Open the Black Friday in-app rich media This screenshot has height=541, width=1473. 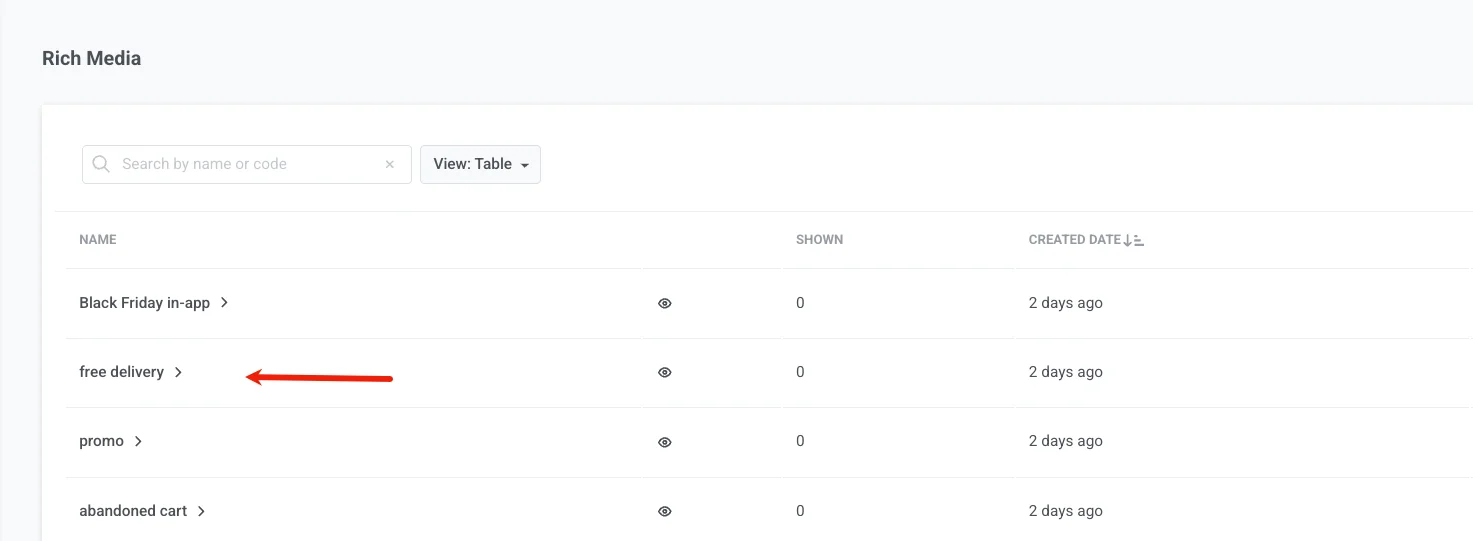click(x=144, y=303)
